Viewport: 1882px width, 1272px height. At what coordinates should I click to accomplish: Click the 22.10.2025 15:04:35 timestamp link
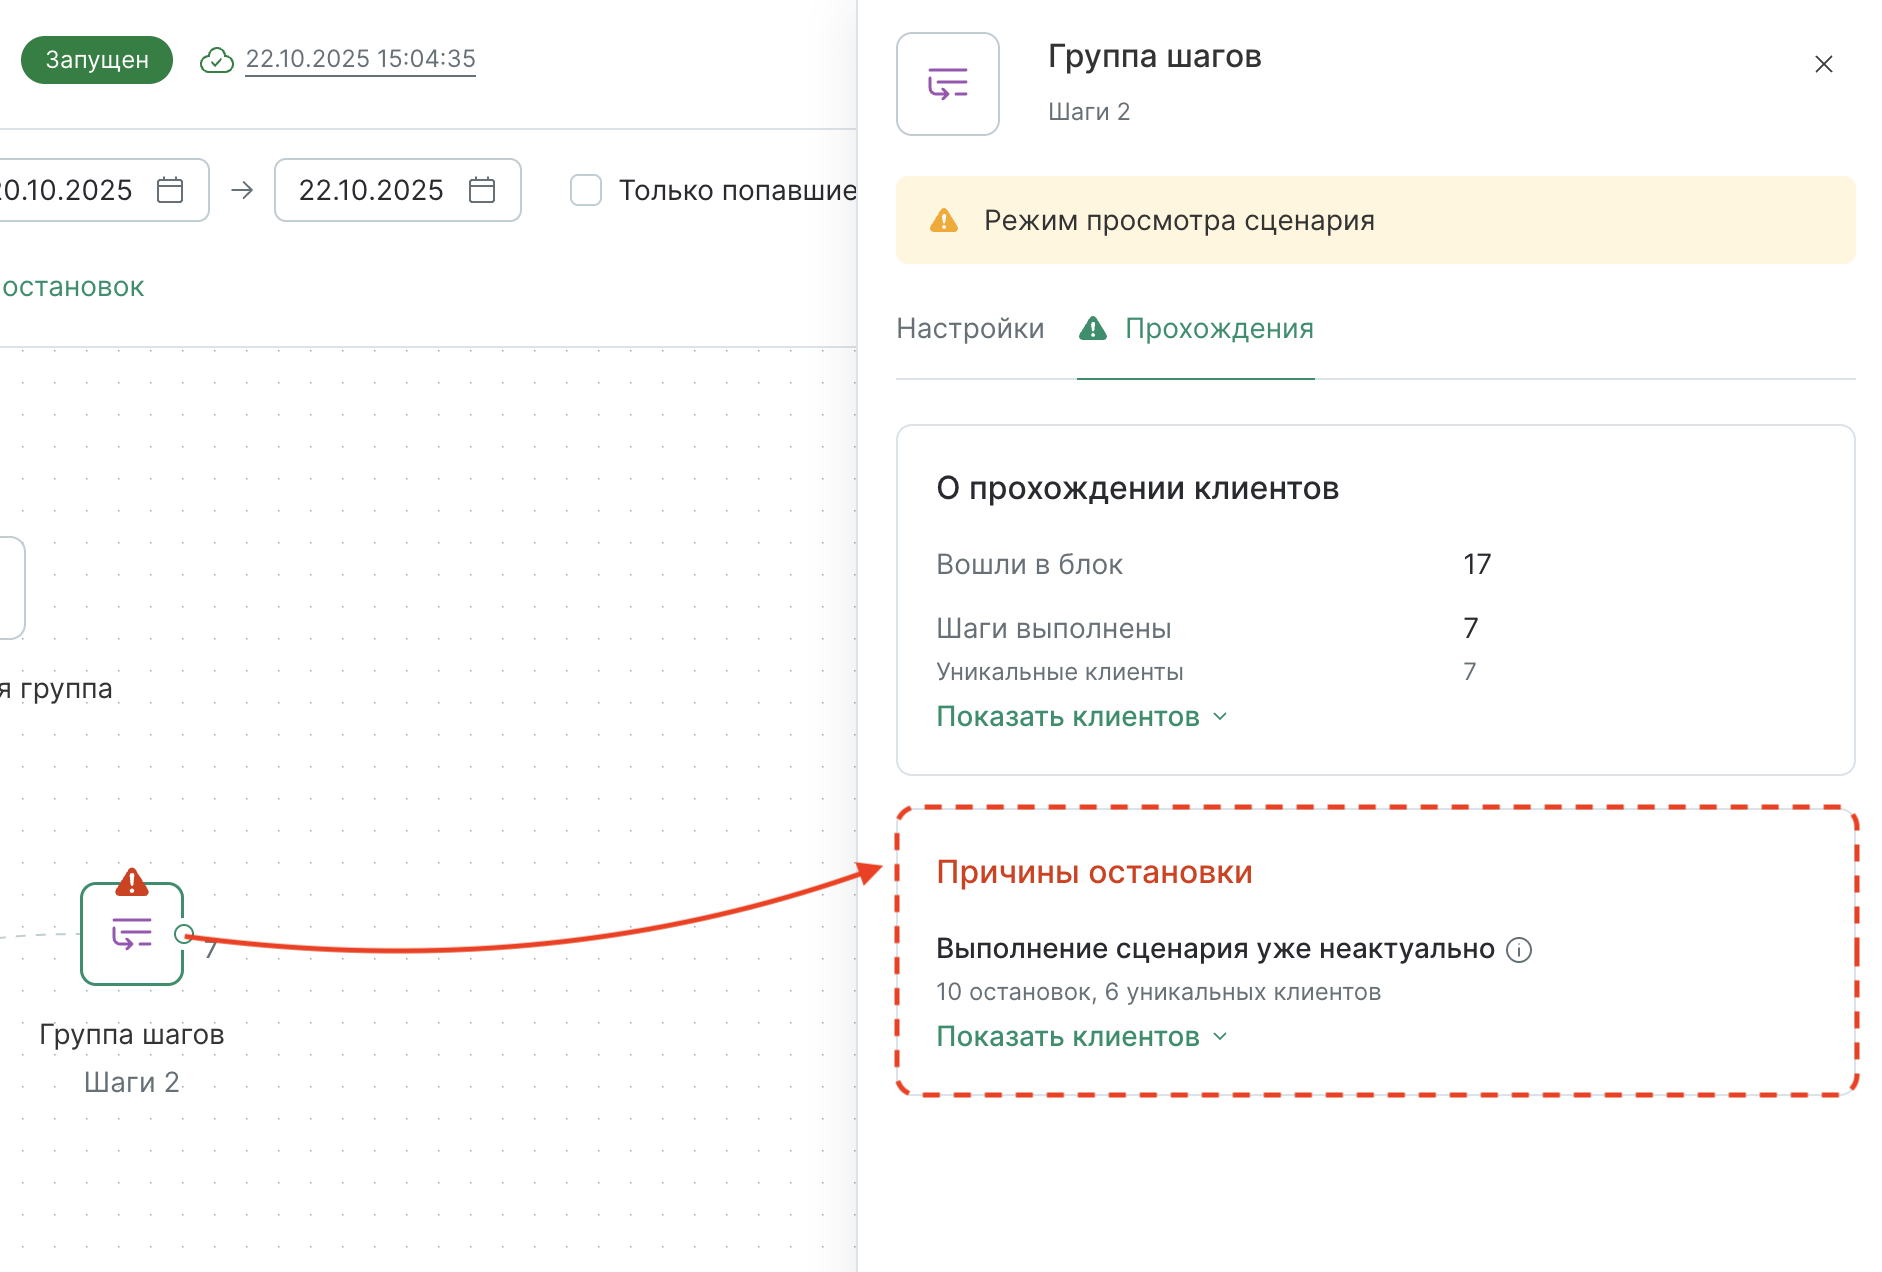(x=360, y=59)
